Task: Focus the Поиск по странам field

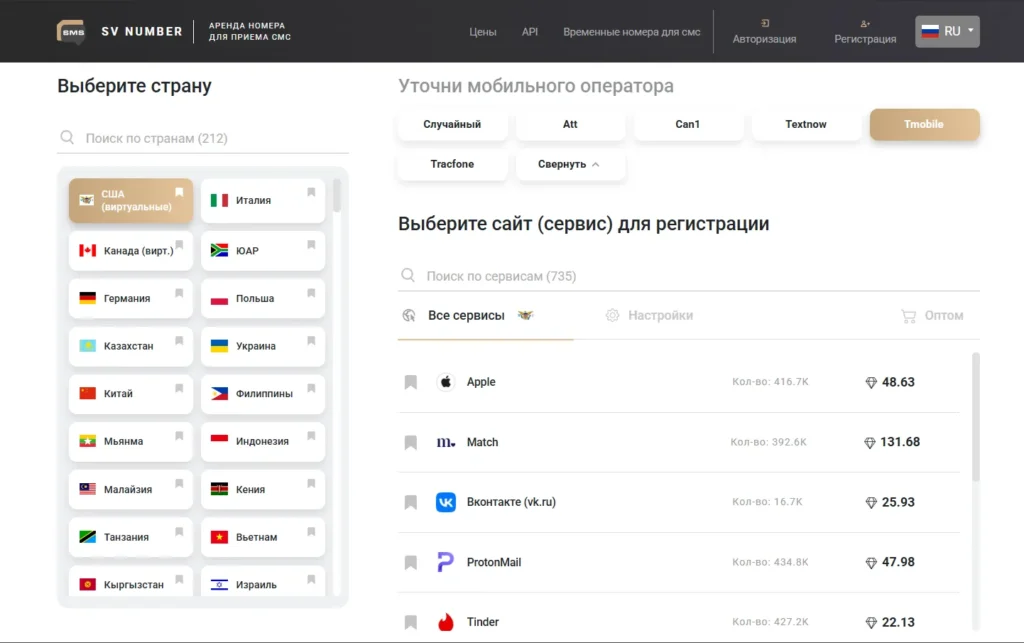Action: coord(202,138)
